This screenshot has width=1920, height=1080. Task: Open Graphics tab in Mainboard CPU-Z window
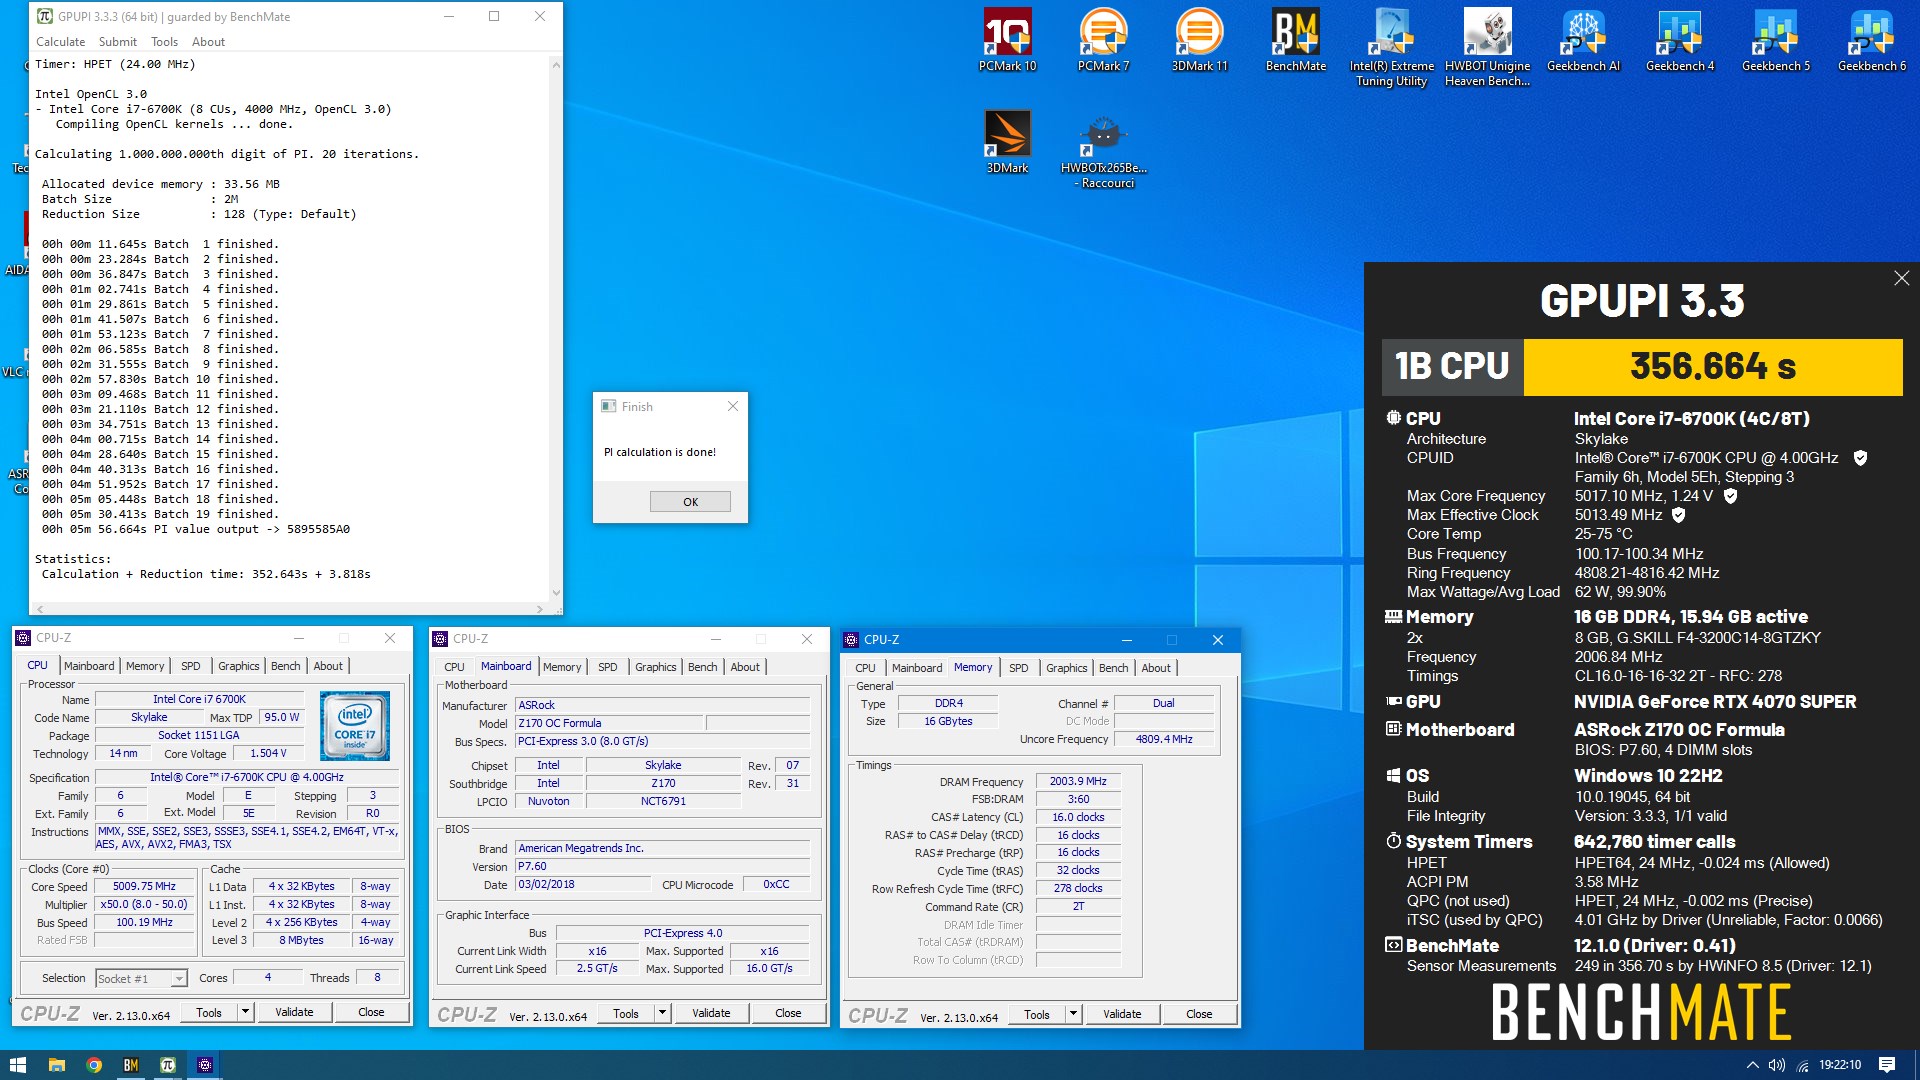click(655, 667)
